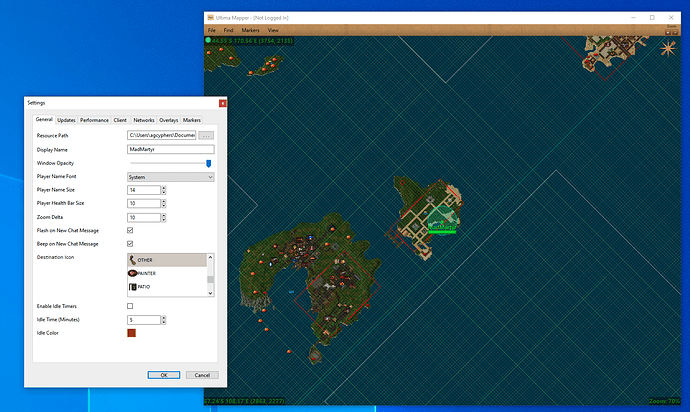Image resolution: width=690 pixels, height=412 pixels.
Task: Select the PATIO destination icon entry
Action: (x=167, y=287)
